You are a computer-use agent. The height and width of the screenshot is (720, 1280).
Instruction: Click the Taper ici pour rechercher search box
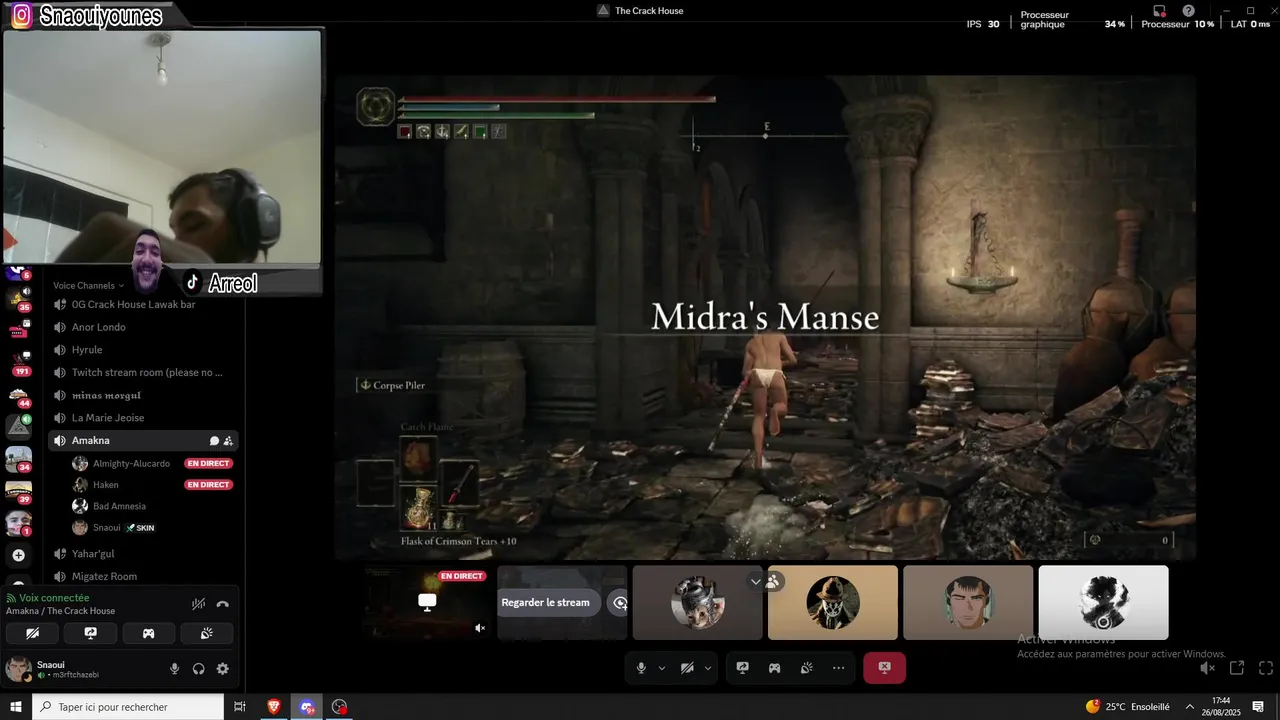coord(128,707)
